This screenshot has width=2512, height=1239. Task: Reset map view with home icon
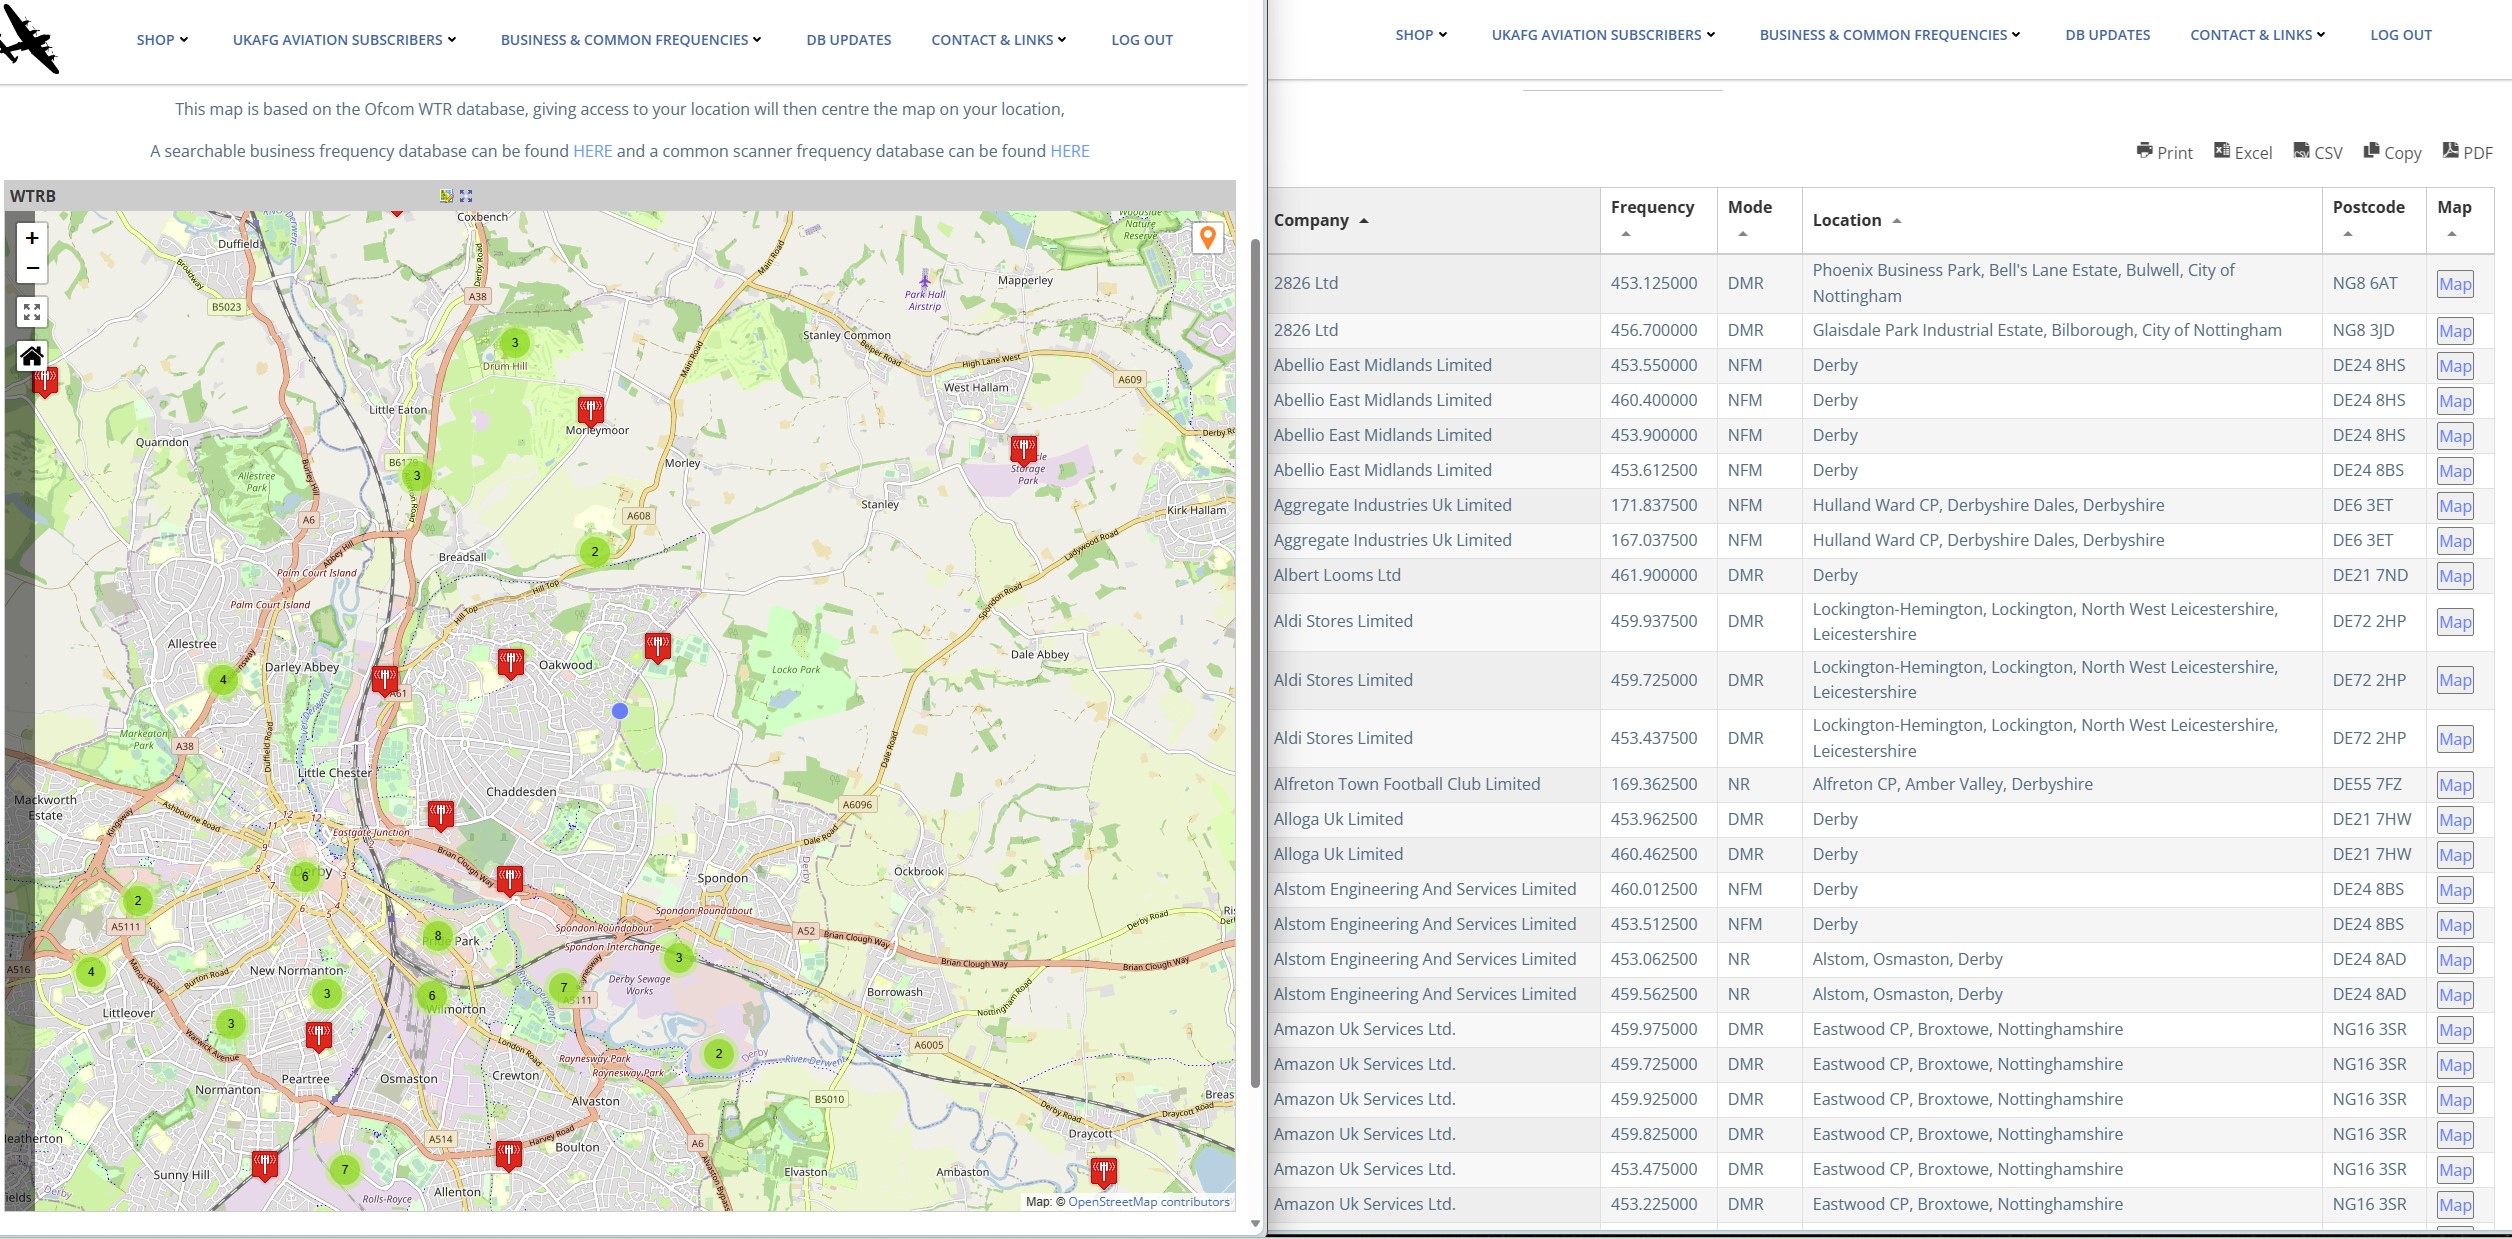click(x=32, y=356)
